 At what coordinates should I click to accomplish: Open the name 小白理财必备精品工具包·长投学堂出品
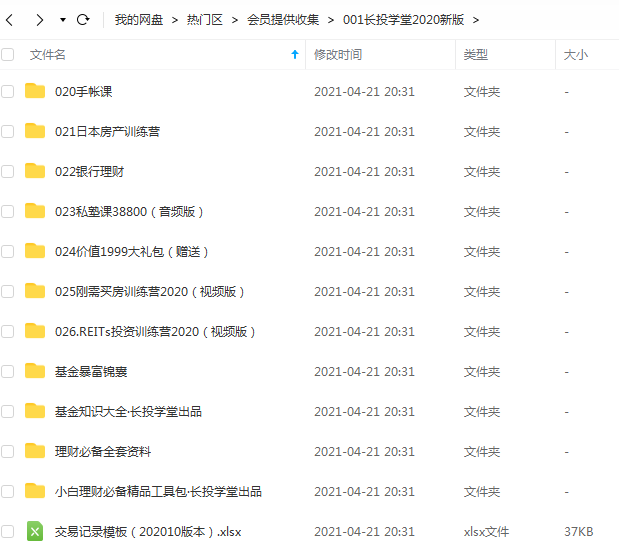[x=158, y=492]
